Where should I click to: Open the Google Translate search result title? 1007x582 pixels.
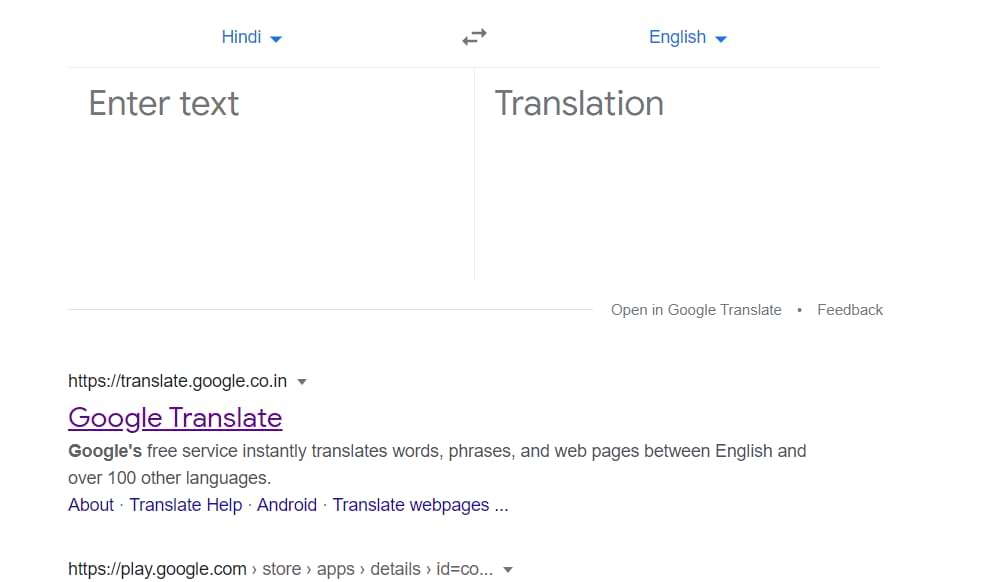[175, 418]
